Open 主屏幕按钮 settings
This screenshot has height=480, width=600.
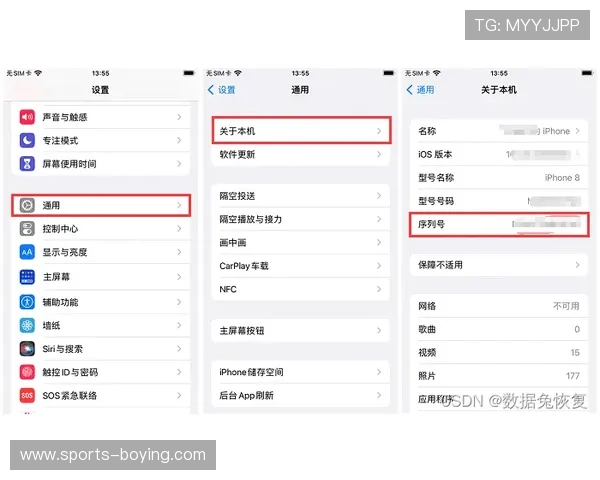[x=301, y=331]
